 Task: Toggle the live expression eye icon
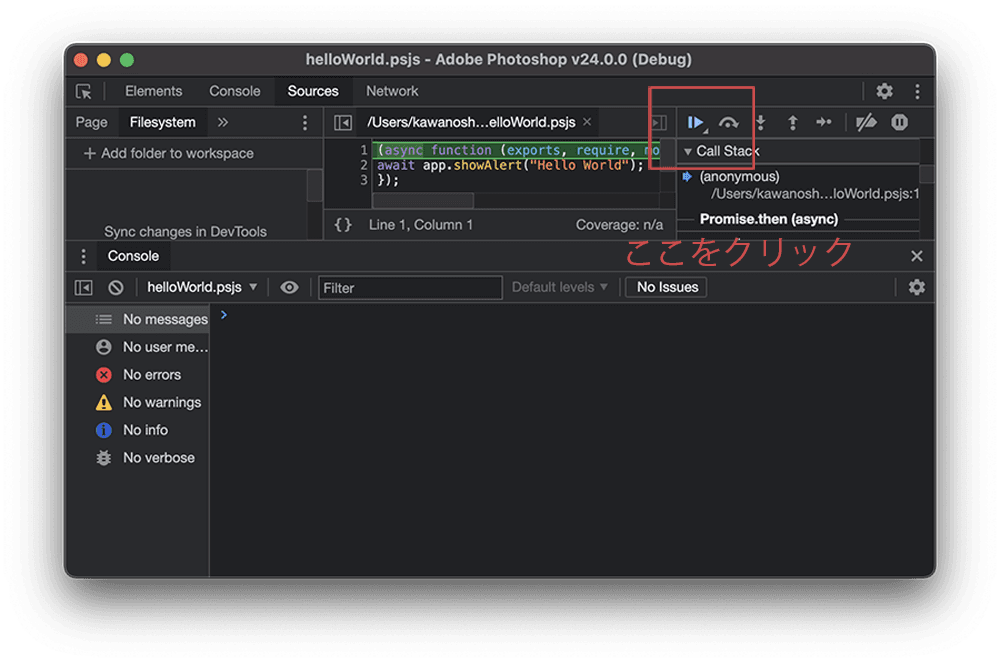coord(289,287)
